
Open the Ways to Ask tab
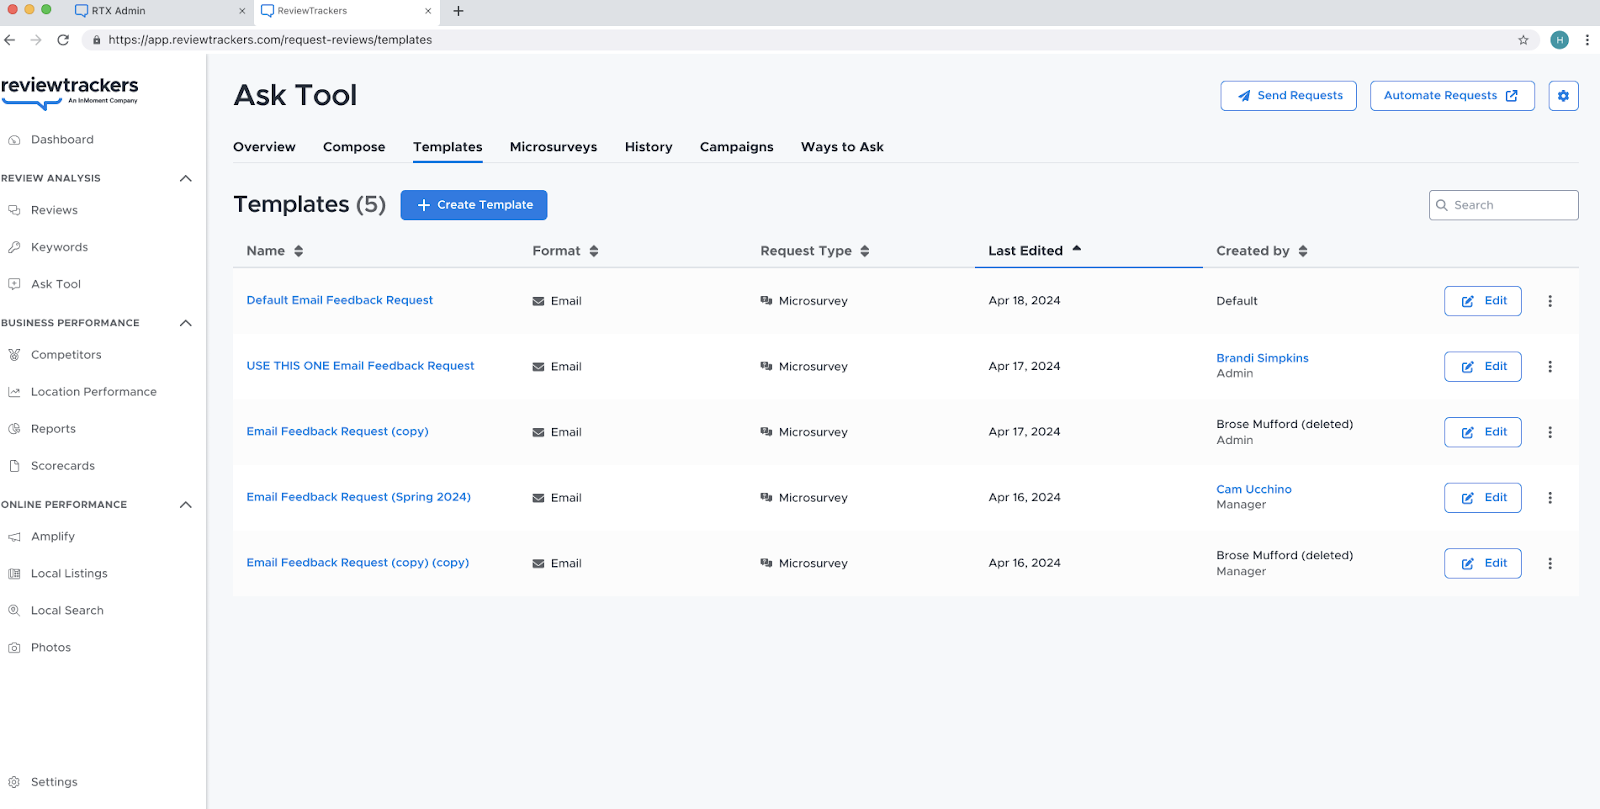[842, 147]
